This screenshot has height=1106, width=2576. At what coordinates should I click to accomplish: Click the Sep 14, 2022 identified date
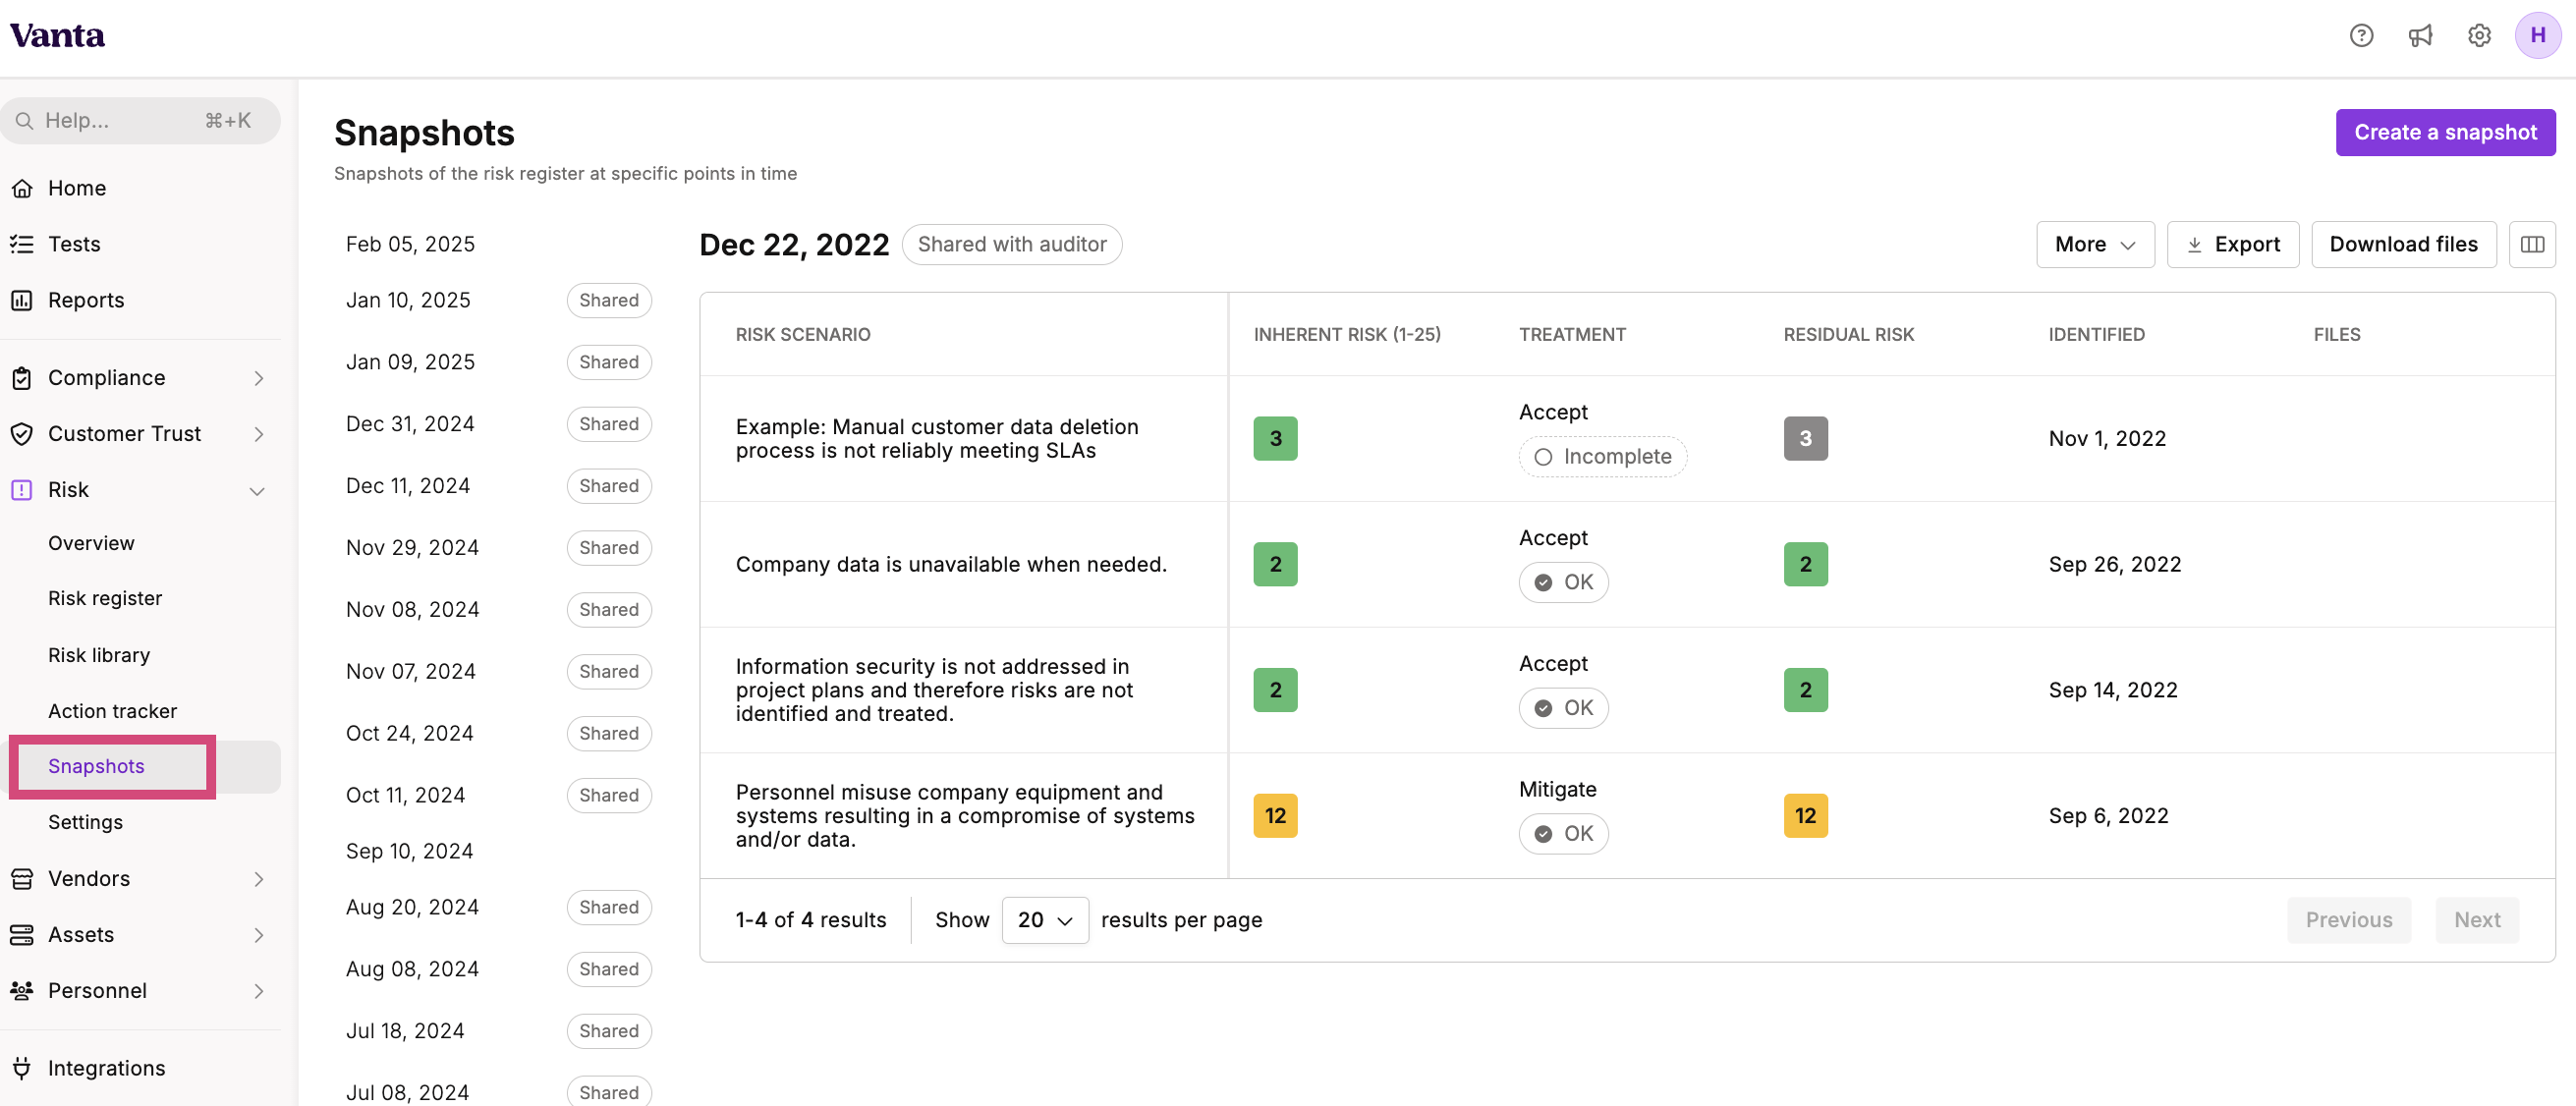click(x=2113, y=690)
